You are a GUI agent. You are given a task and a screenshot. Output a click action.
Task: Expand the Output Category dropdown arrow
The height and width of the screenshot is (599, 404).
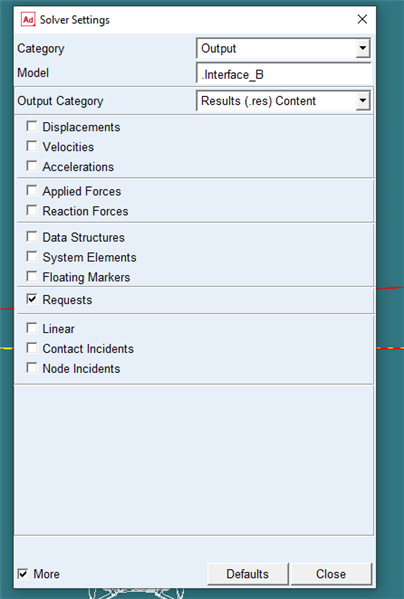click(363, 101)
